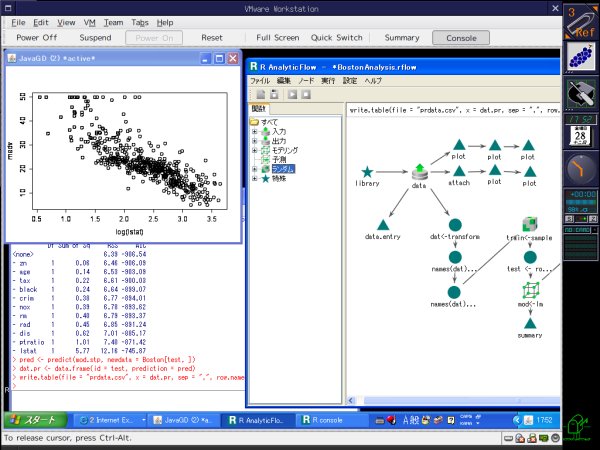Screen dimensions: 600x450
Task: Select the library star node in the flow
Action: tap(367, 172)
